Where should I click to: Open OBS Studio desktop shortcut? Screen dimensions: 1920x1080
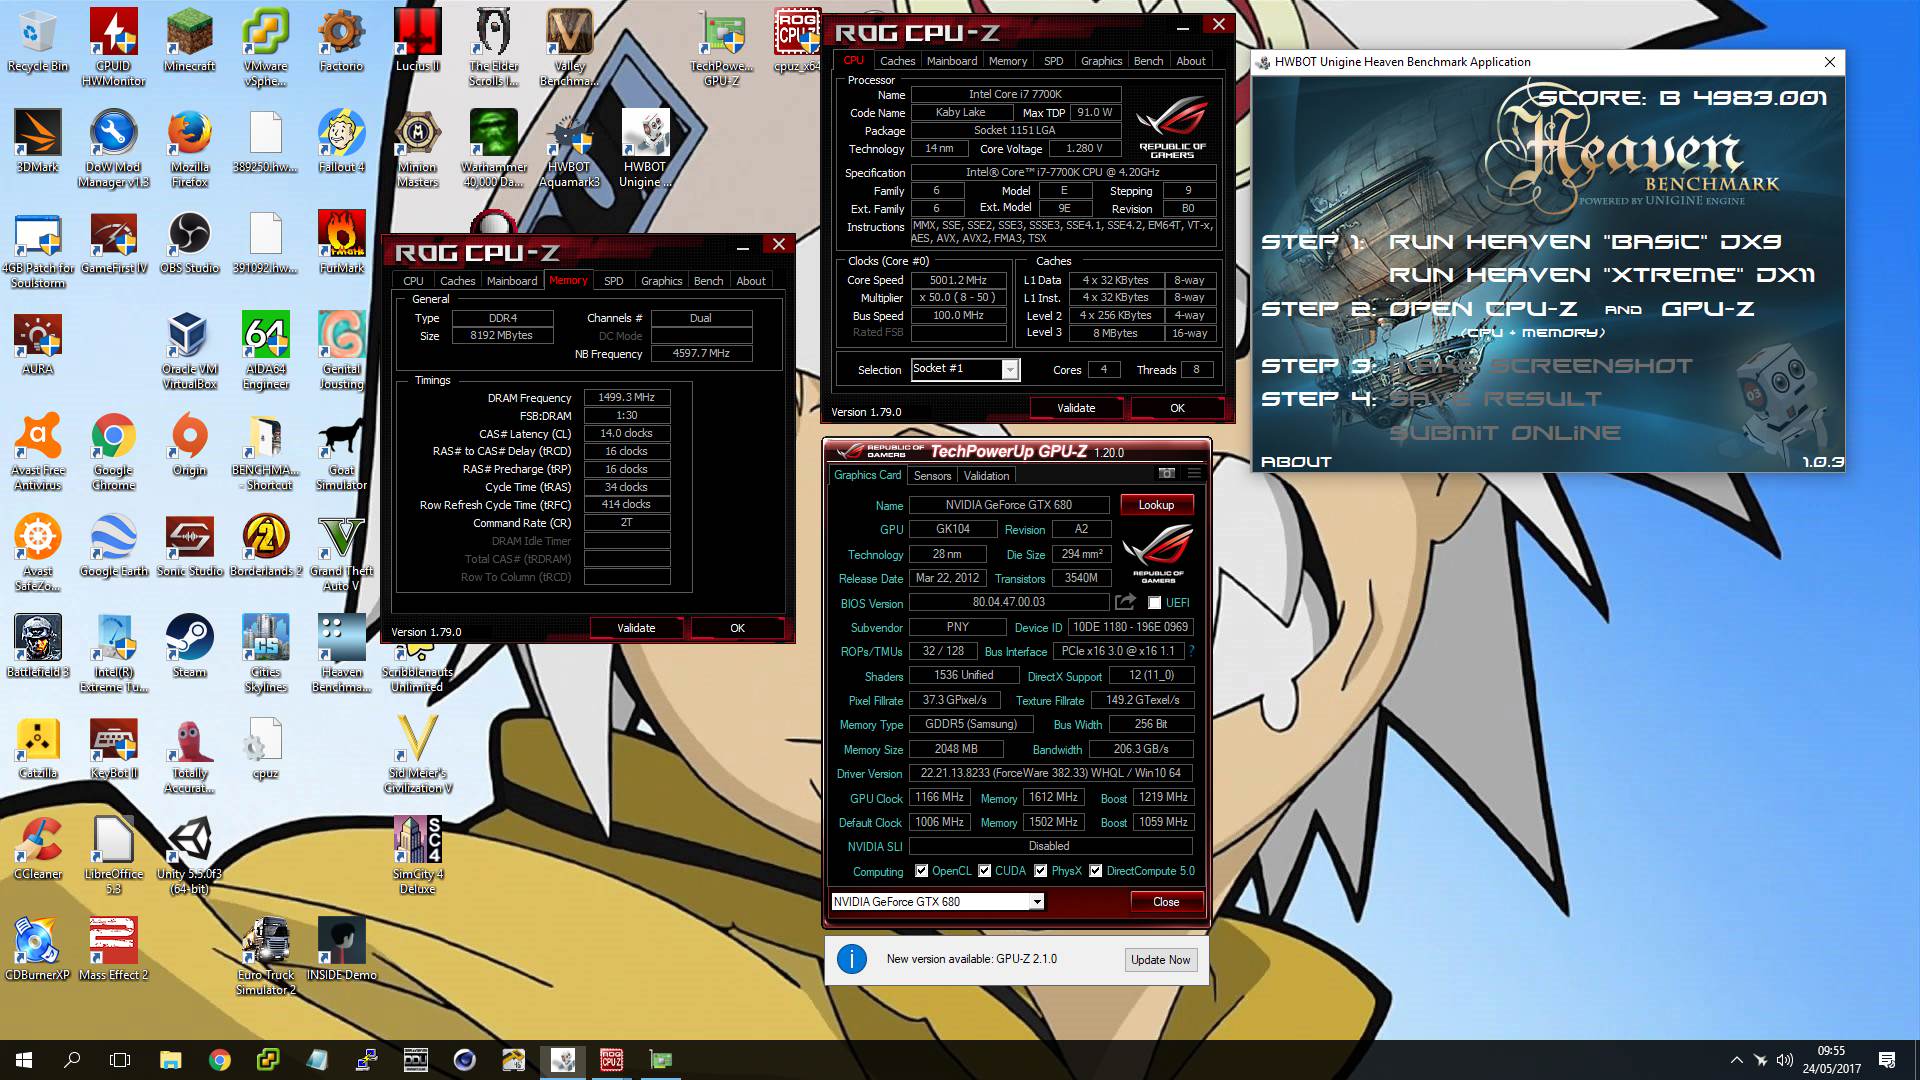189,242
